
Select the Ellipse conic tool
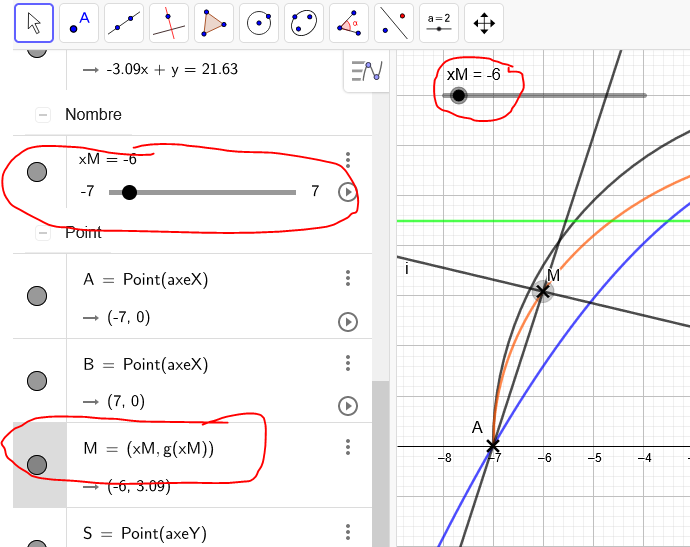pyautogui.click(x=304, y=23)
